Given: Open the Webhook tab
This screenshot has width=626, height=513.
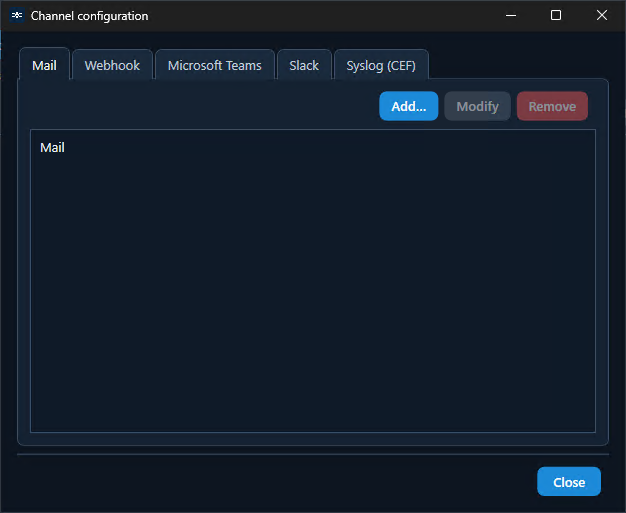Looking at the screenshot, I should coord(113,65).
